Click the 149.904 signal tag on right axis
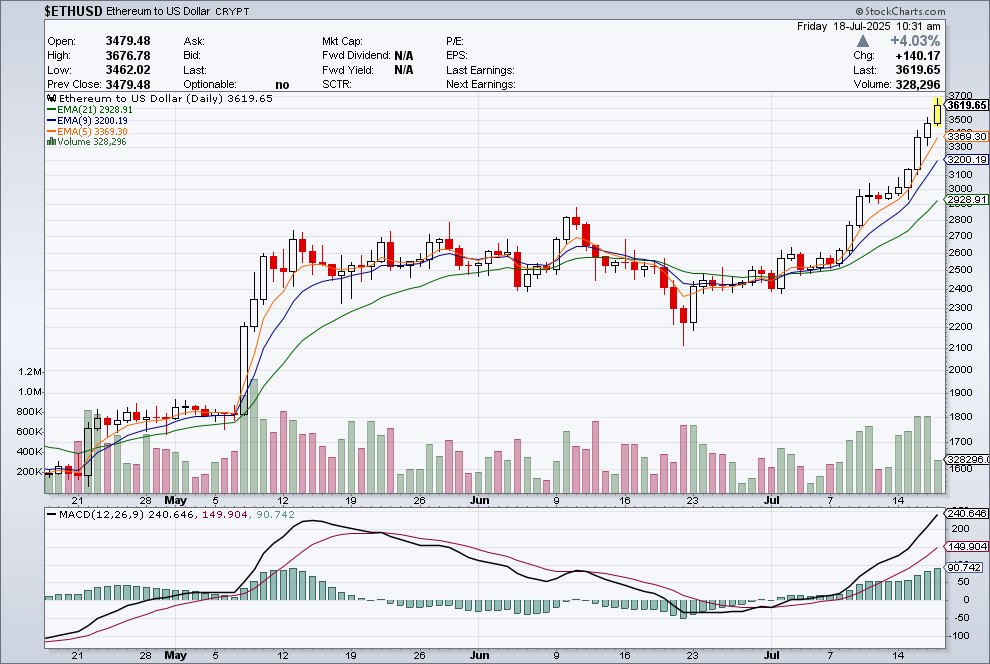Viewport: 990px width, 664px height. click(x=967, y=547)
